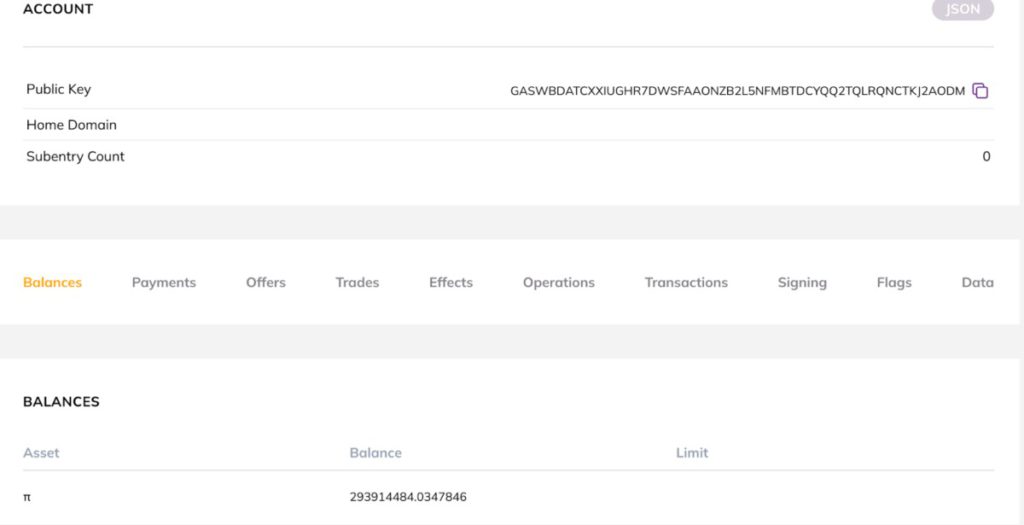Switch to the Balances tab
Image resolution: width=1024 pixels, height=525 pixels.
pos(52,283)
